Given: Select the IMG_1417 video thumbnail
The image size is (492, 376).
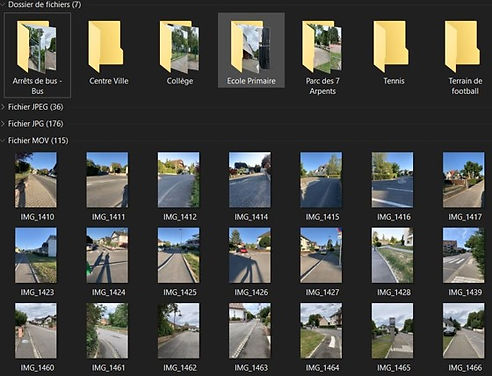Looking at the screenshot, I should 464,180.
